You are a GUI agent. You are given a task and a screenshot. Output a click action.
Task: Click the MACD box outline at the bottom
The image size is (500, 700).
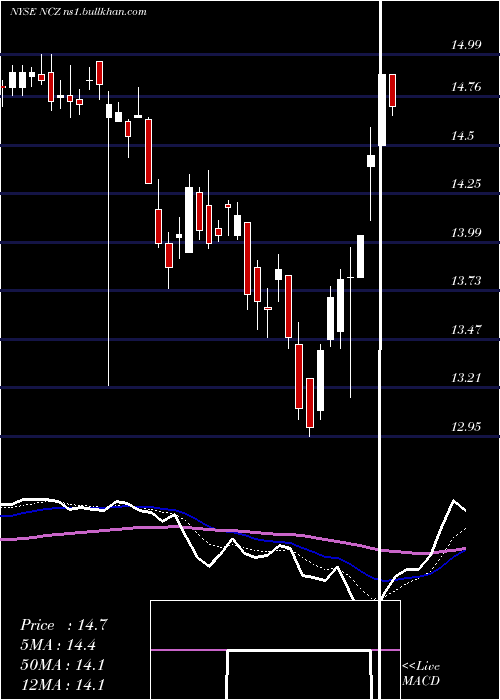pyautogui.click(x=275, y=650)
